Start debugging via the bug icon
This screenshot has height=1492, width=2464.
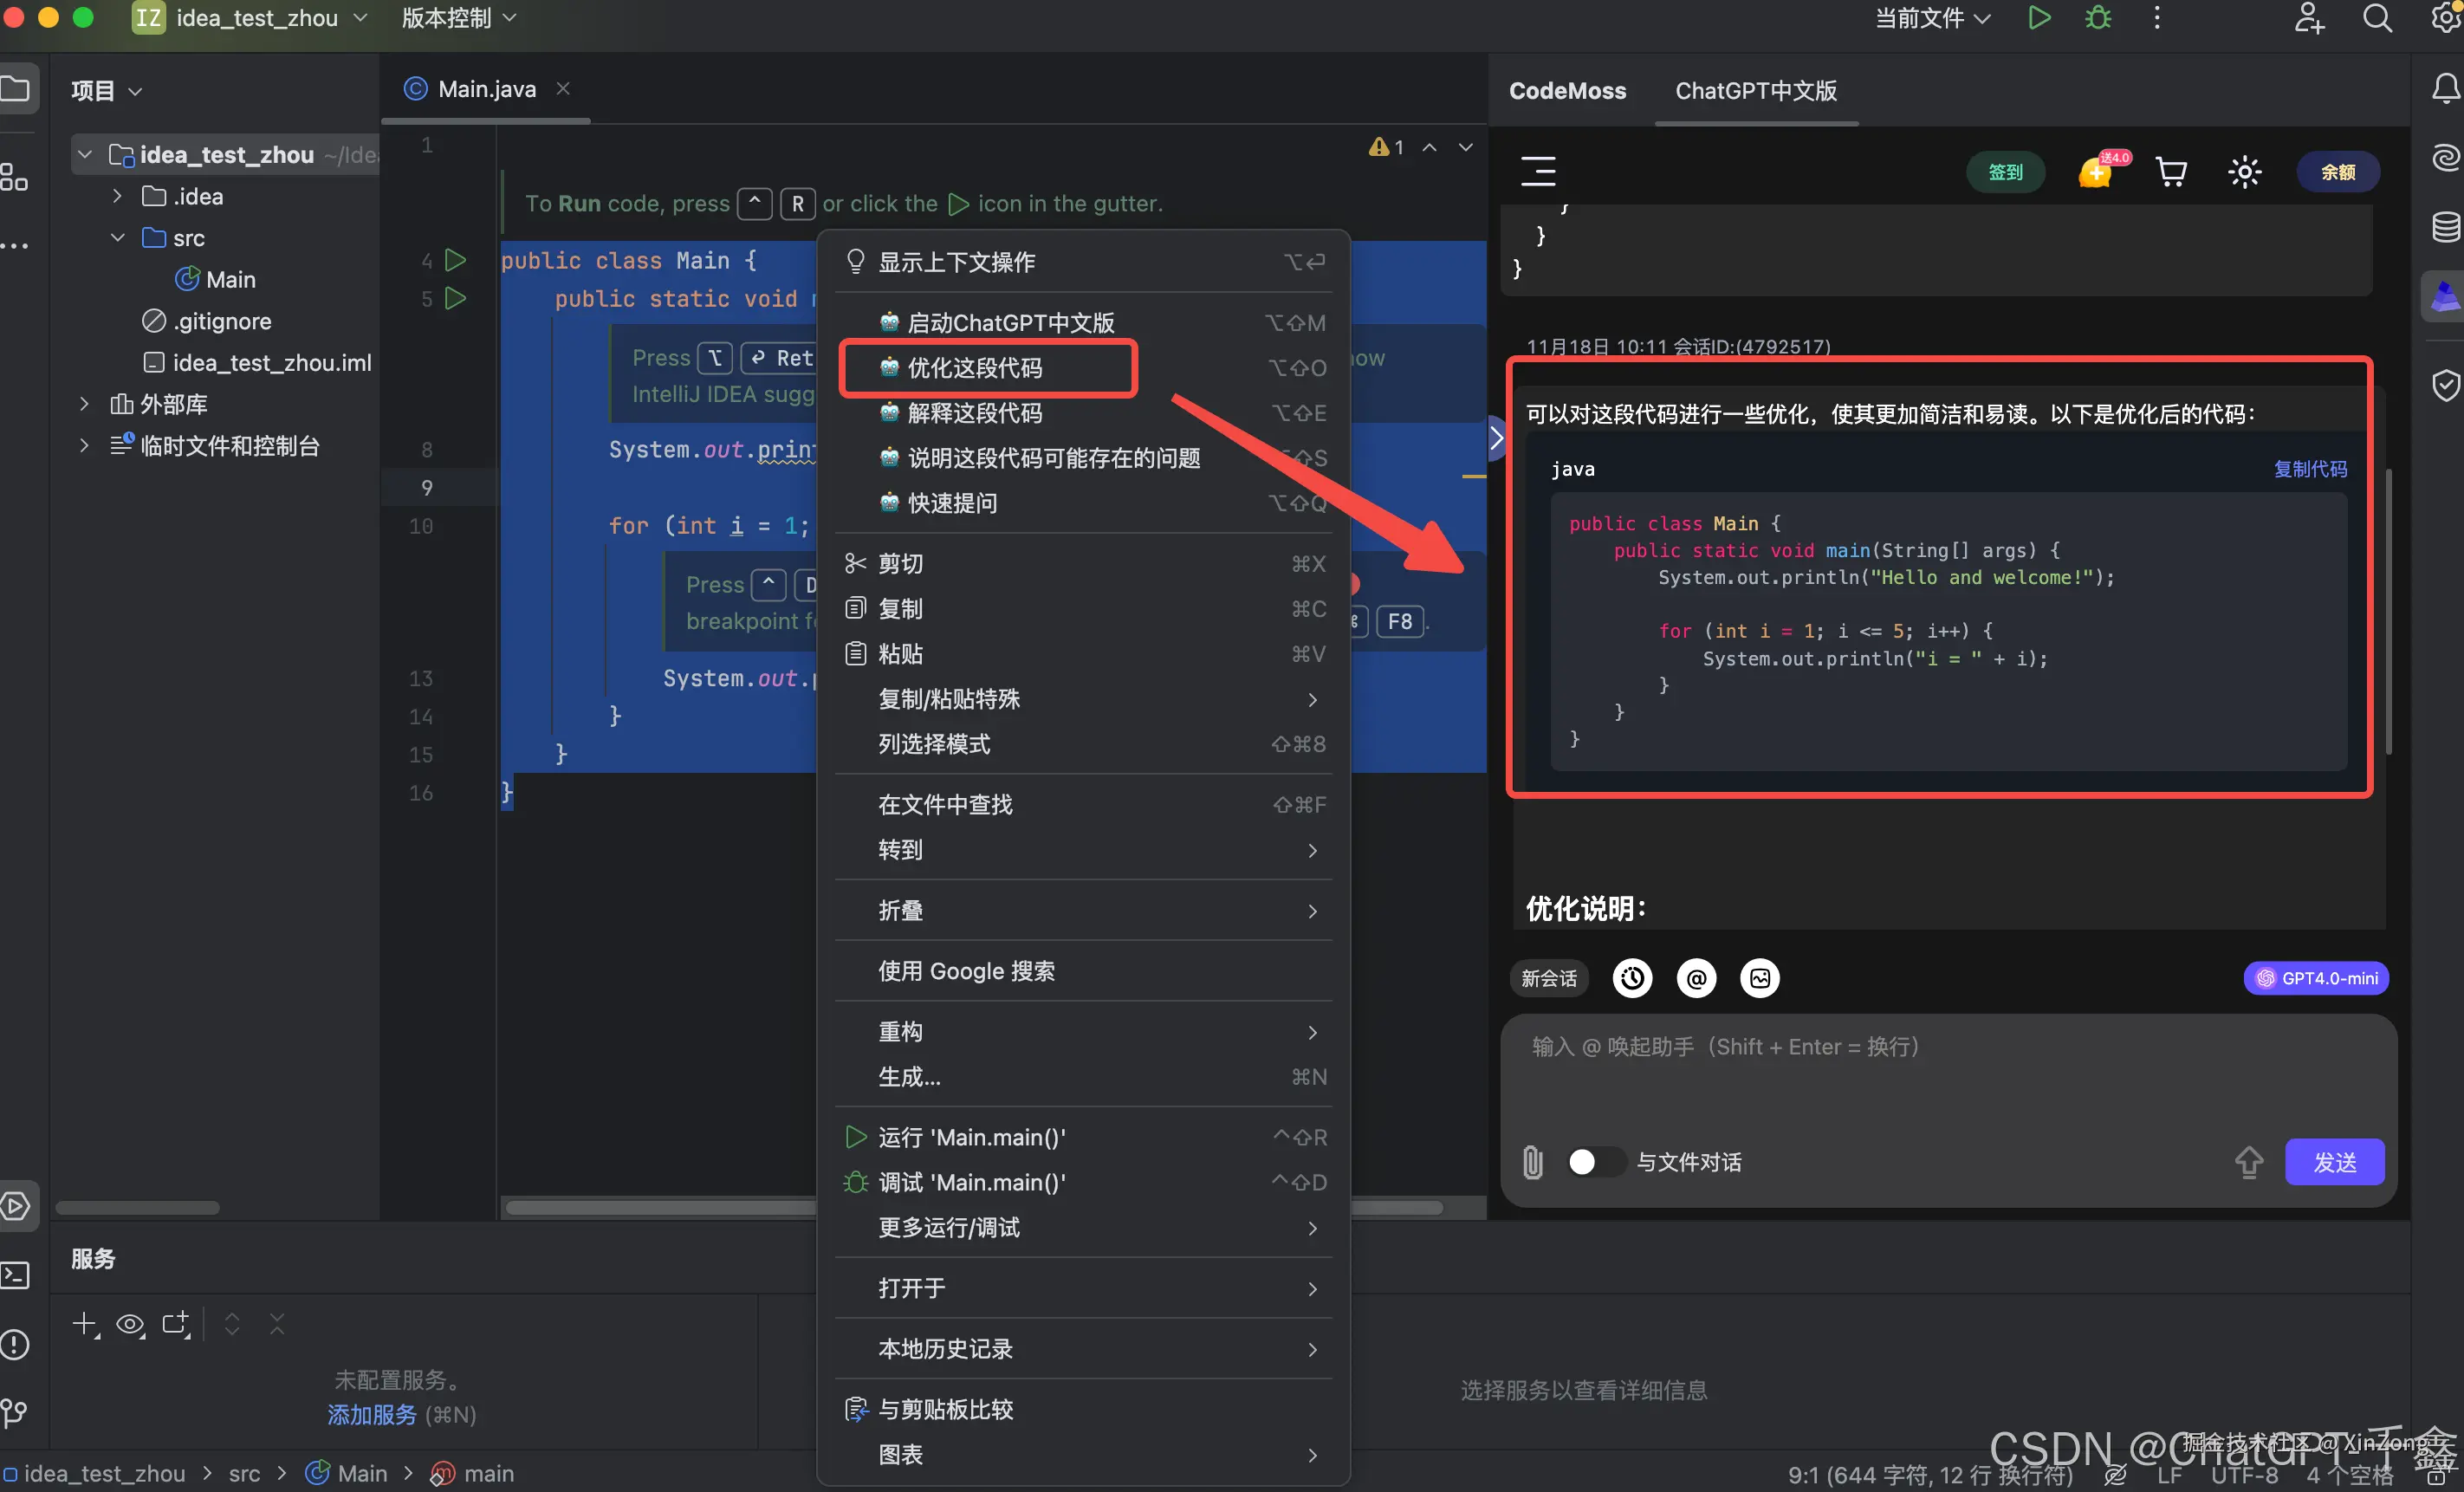pos(2098,18)
